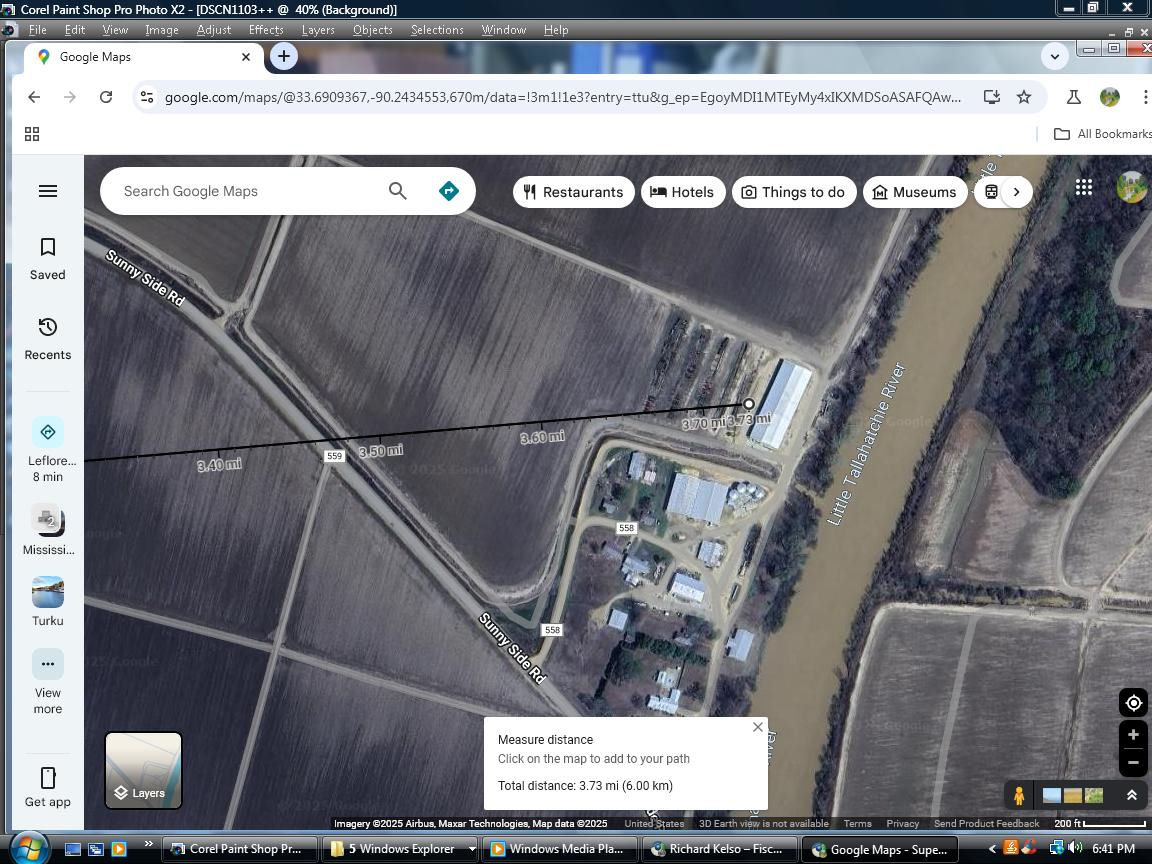The image size is (1152, 864).
Task: Toggle the Museums filter chip
Action: pos(914,192)
